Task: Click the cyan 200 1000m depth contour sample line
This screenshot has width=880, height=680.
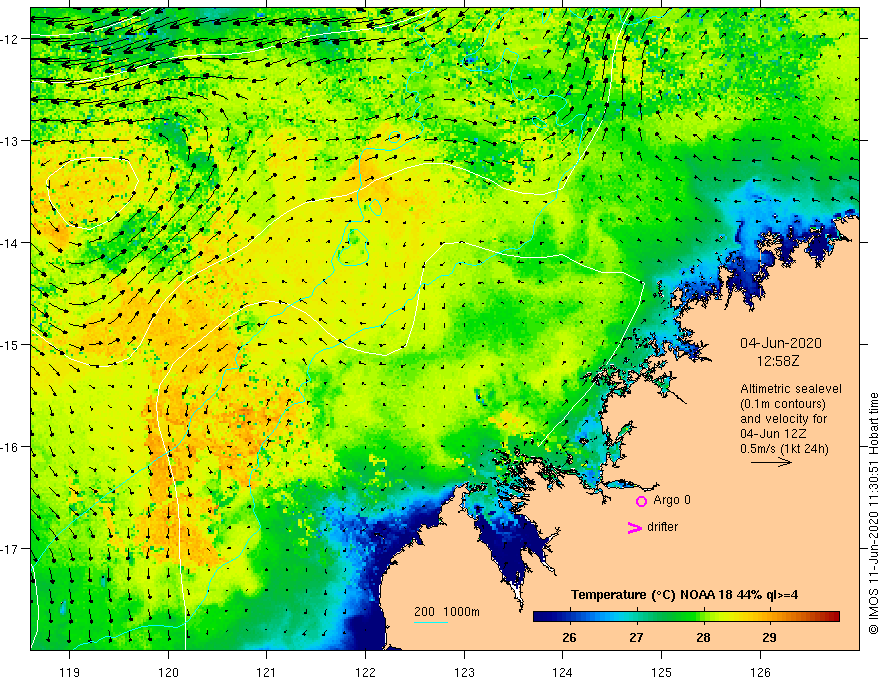Action: pyautogui.click(x=430, y=622)
